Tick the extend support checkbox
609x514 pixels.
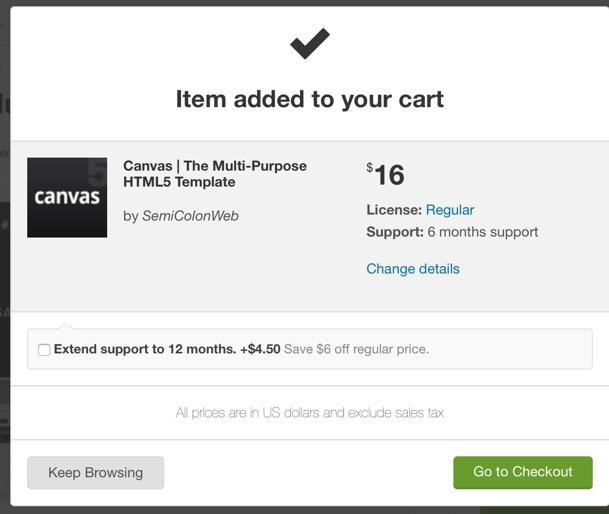pyautogui.click(x=44, y=350)
